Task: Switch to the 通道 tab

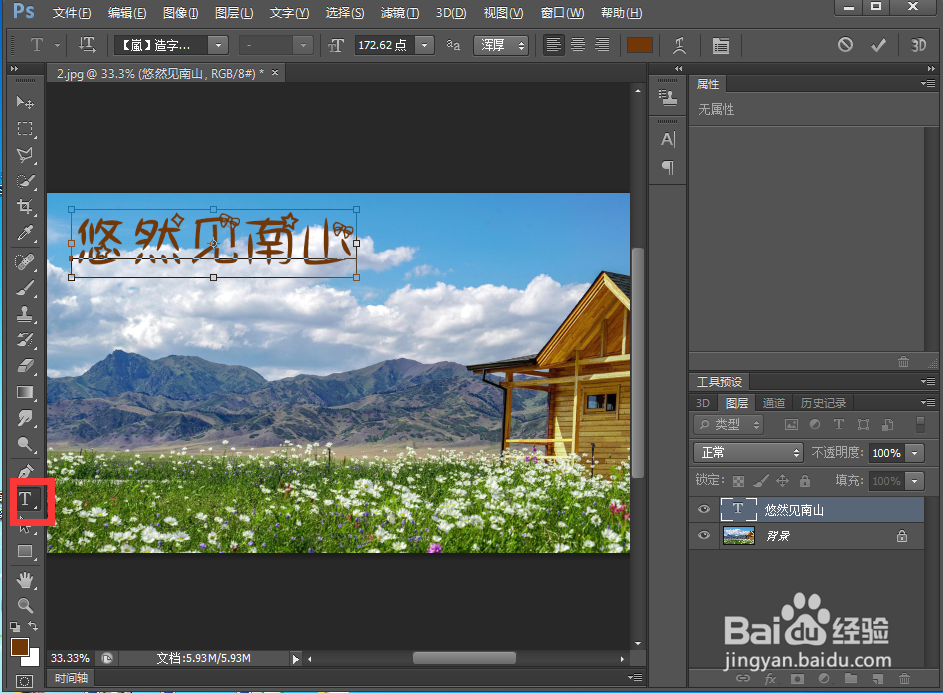Action: tap(773, 402)
